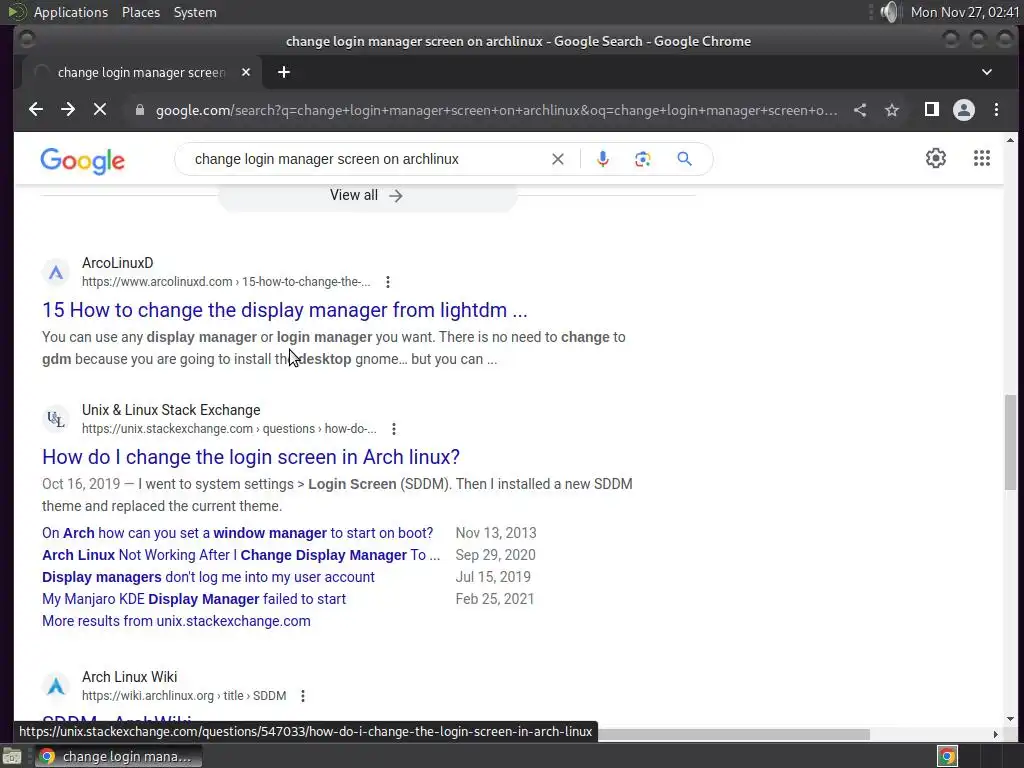The width and height of the screenshot is (1024, 768).
Task: Open Chrome's three-dot menu
Action: tap(996, 110)
